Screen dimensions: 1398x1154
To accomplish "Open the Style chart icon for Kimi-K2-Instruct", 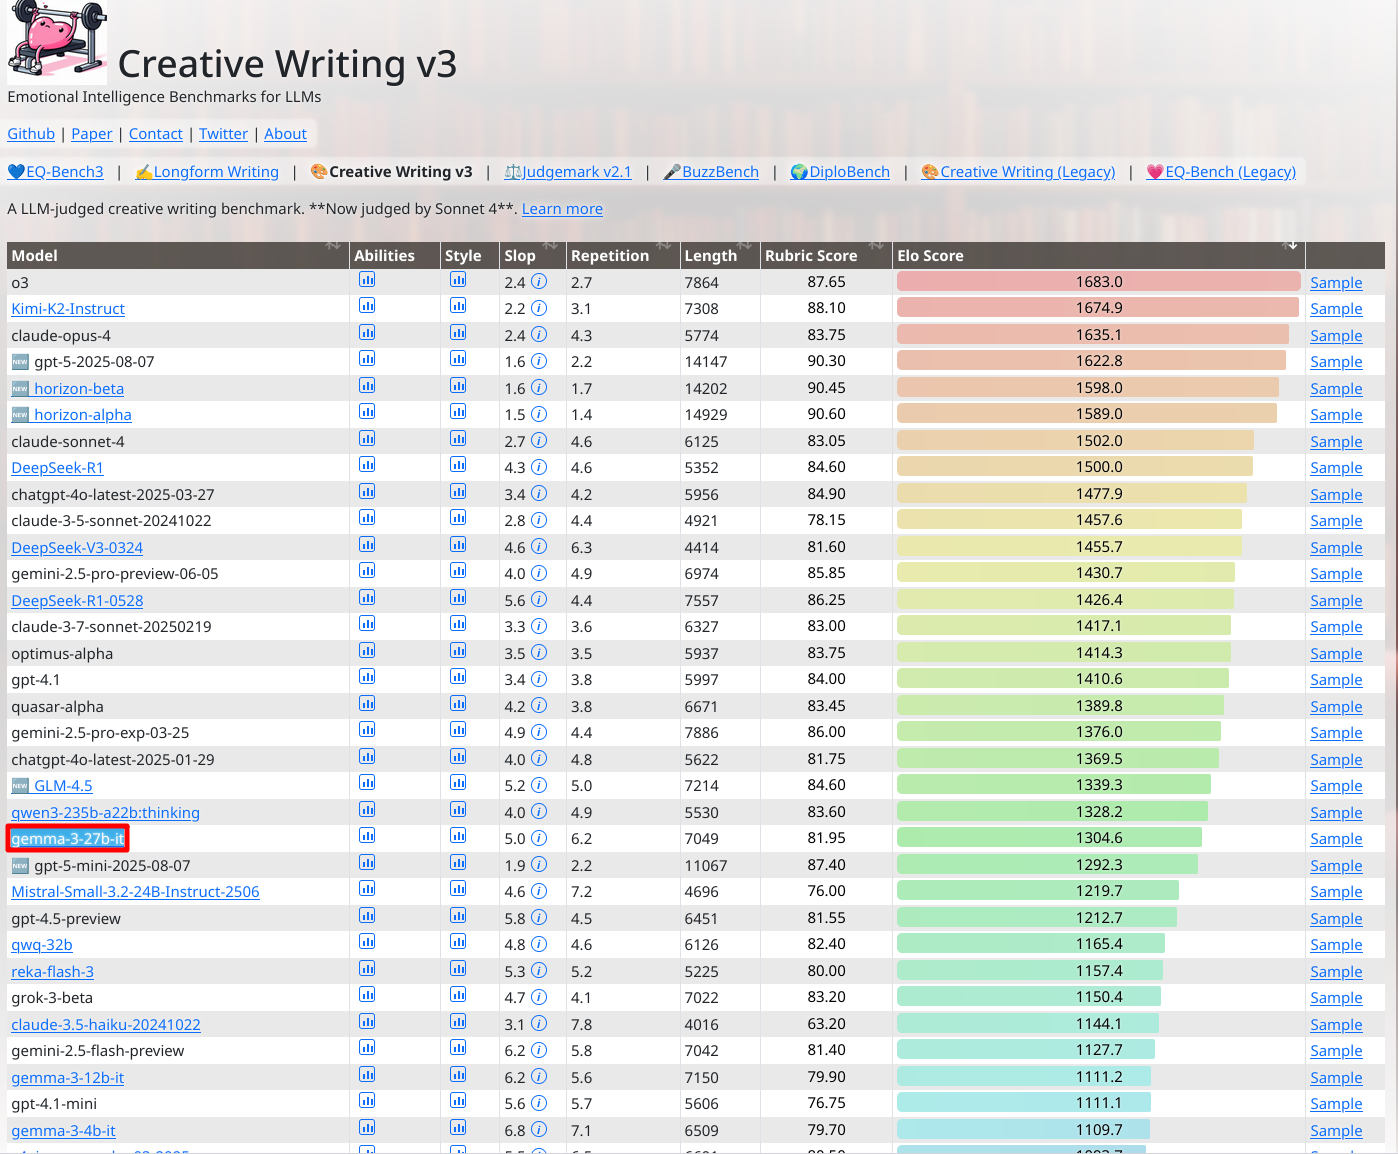I will [458, 306].
